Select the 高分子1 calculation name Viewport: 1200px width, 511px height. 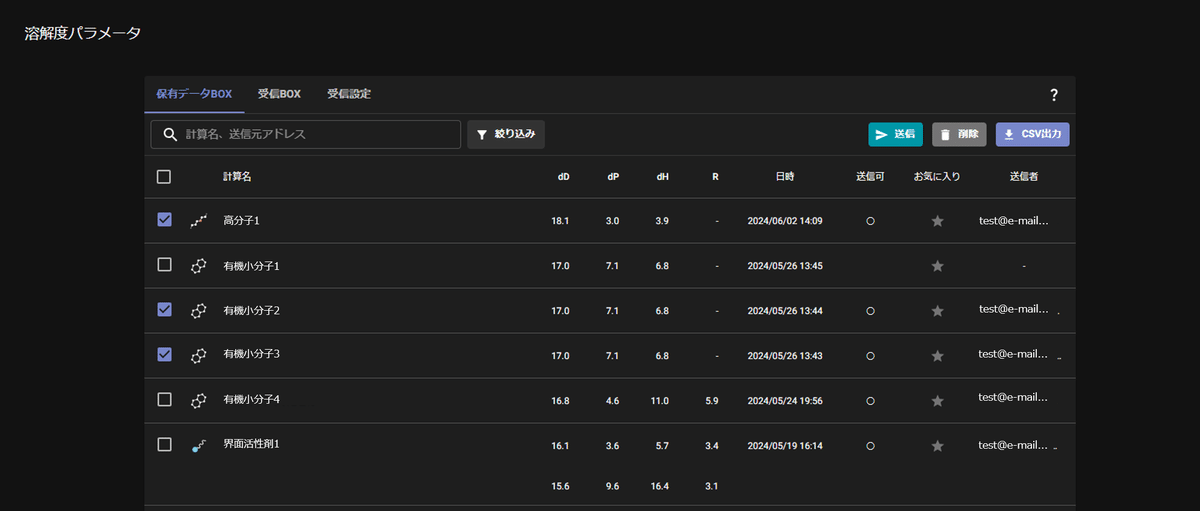click(241, 220)
